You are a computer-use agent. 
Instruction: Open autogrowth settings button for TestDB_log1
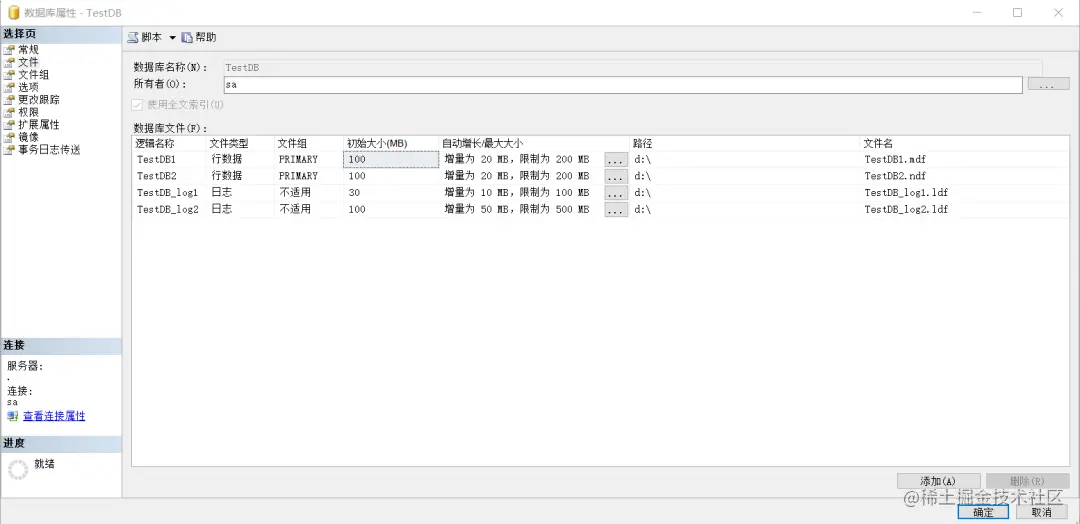pos(616,193)
